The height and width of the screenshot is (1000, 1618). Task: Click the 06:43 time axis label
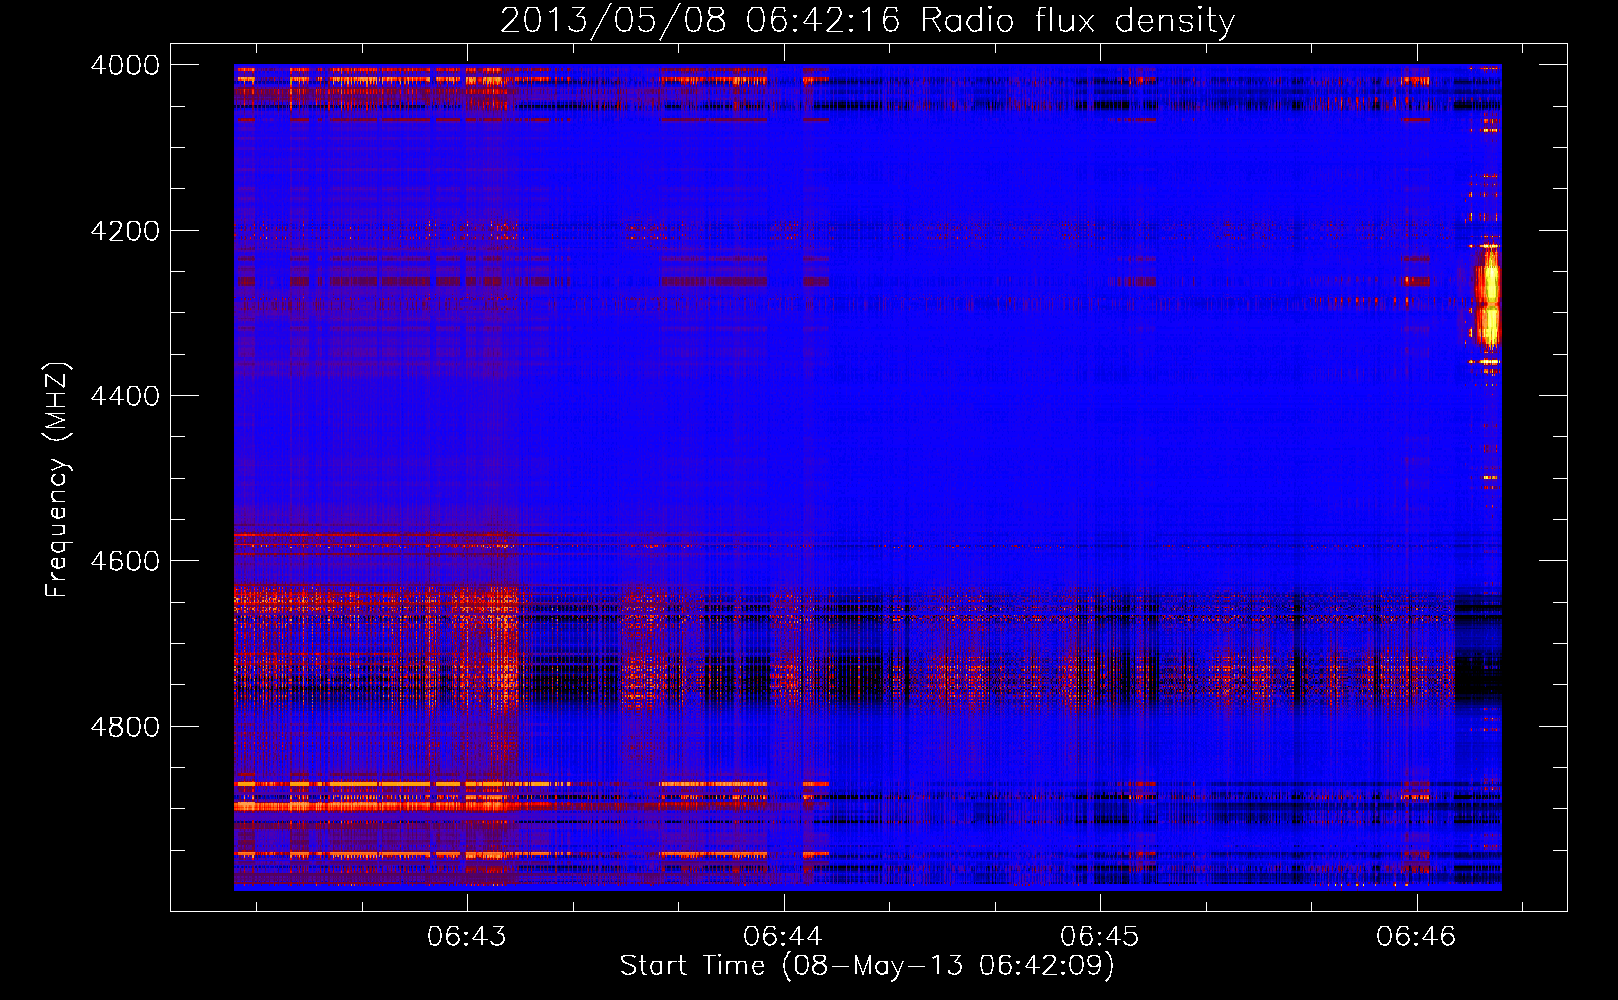click(467, 937)
